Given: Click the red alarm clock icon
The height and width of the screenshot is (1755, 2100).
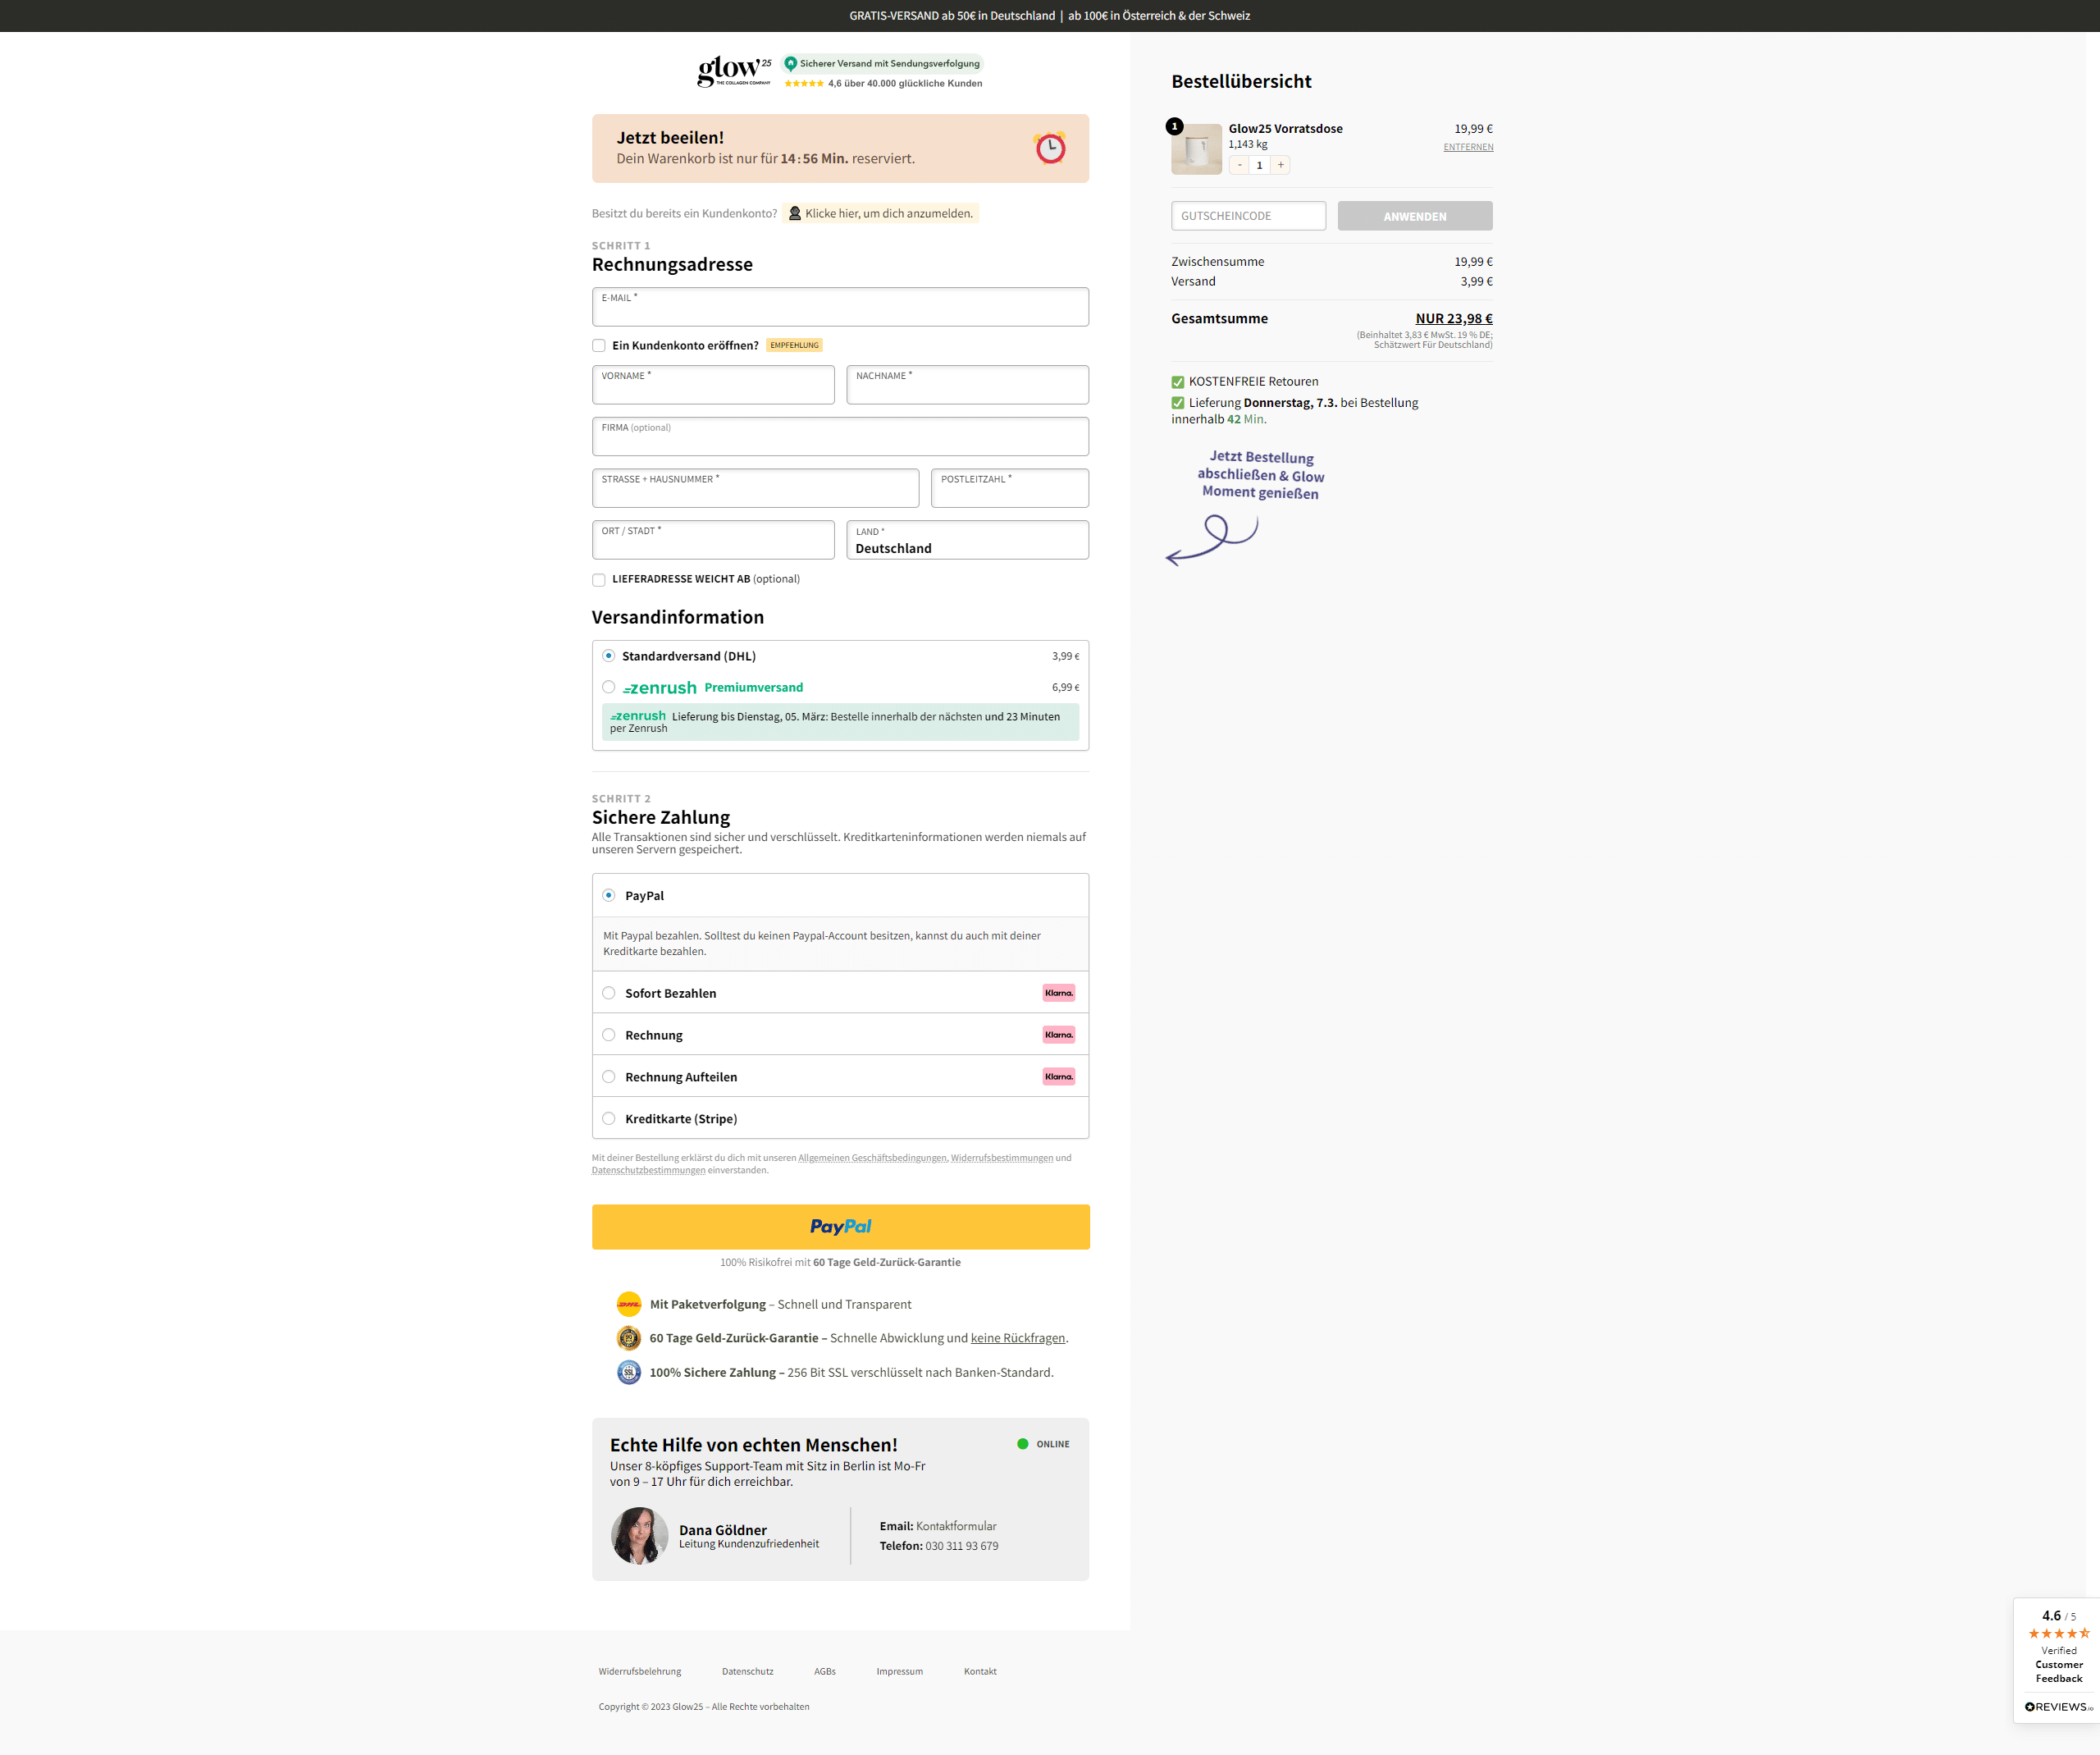Looking at the screenshot, I should pos(1050,148).
